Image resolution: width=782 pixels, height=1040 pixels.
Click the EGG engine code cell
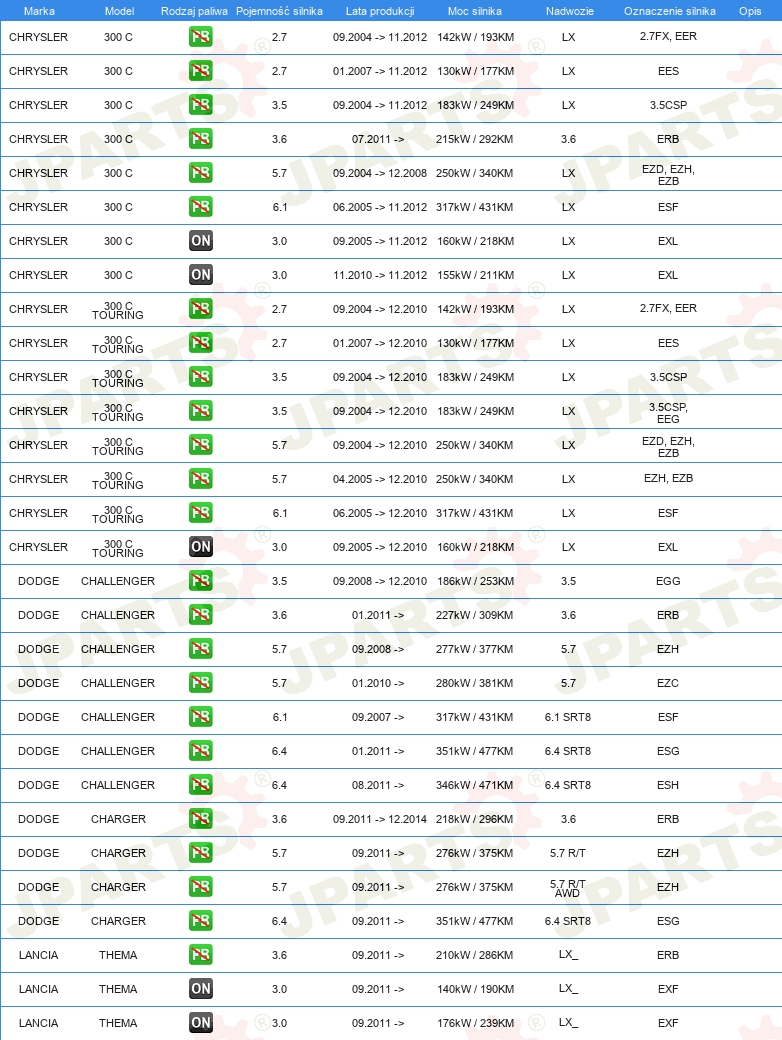click(x=668, y=581)
